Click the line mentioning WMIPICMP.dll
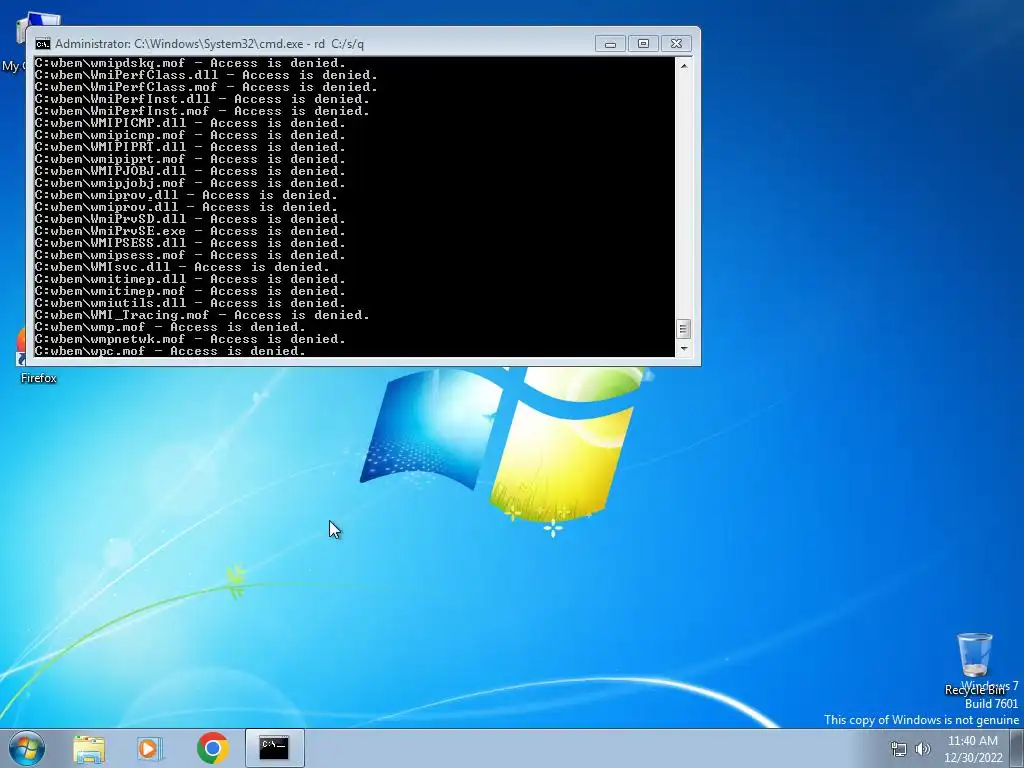1024x768 pixels. coord(190,123)
